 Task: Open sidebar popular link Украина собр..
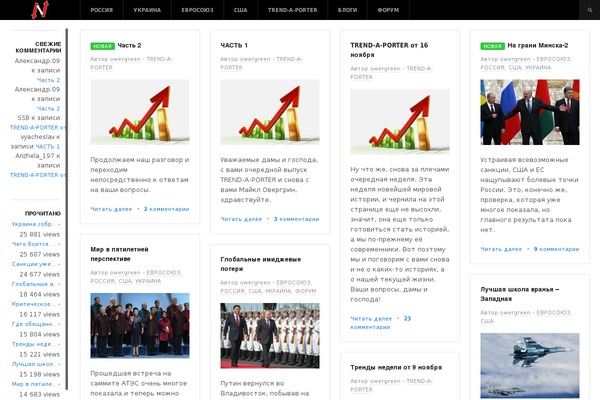point(34,224)
